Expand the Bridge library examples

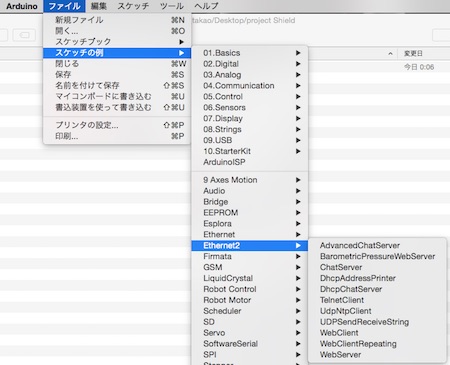(250, 202)
